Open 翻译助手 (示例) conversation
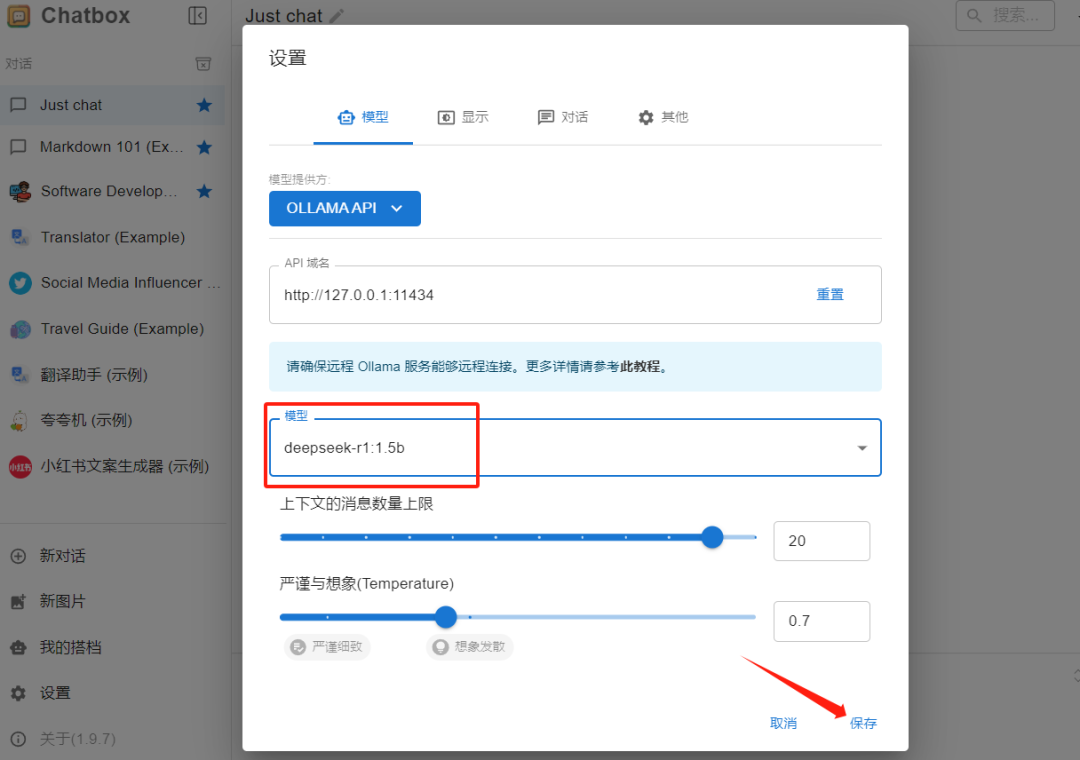This screenshot has width=1080, height=760. click(x=112, y=375)
